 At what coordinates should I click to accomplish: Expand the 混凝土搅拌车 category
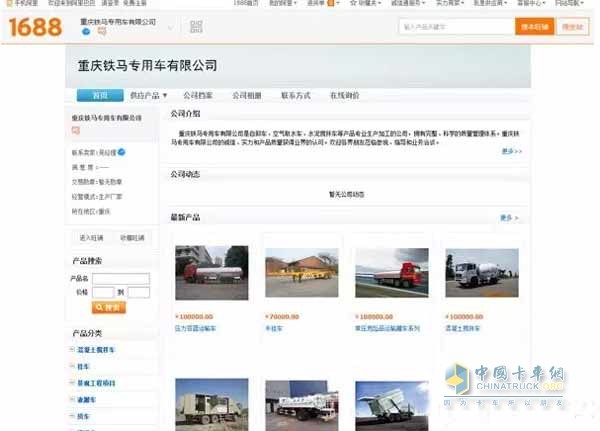click(x=72, y=349)
